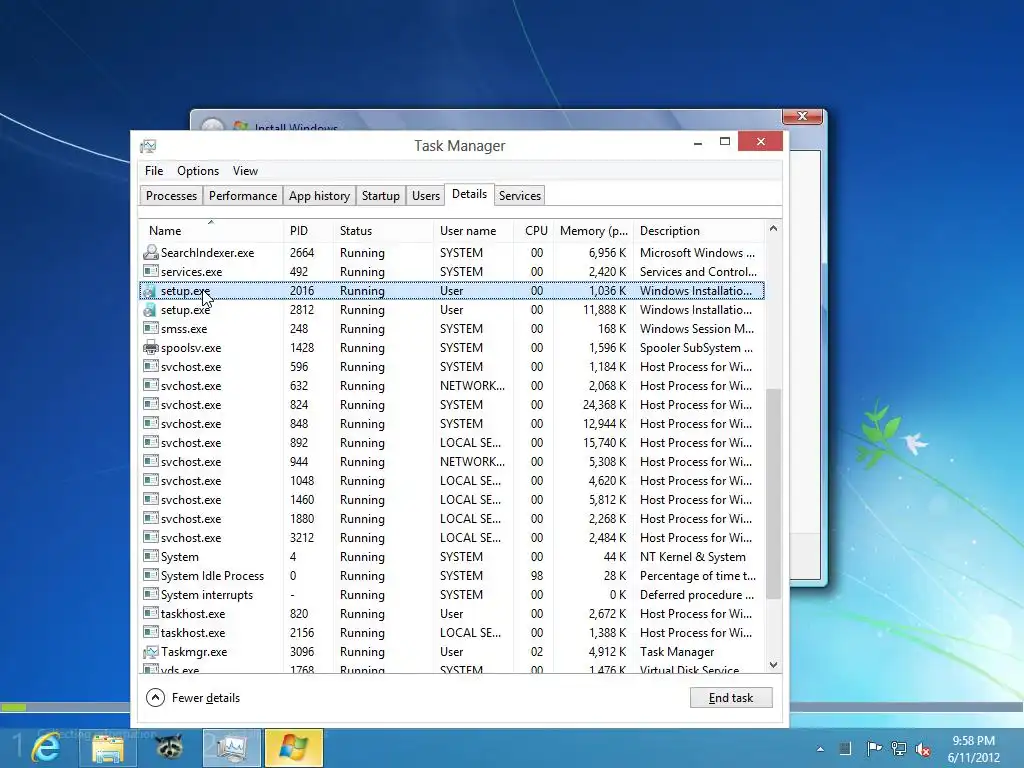Click the spoolsv.exe printer icon
The width and height of the screenshot is (1024, 768).
(151, 347)
